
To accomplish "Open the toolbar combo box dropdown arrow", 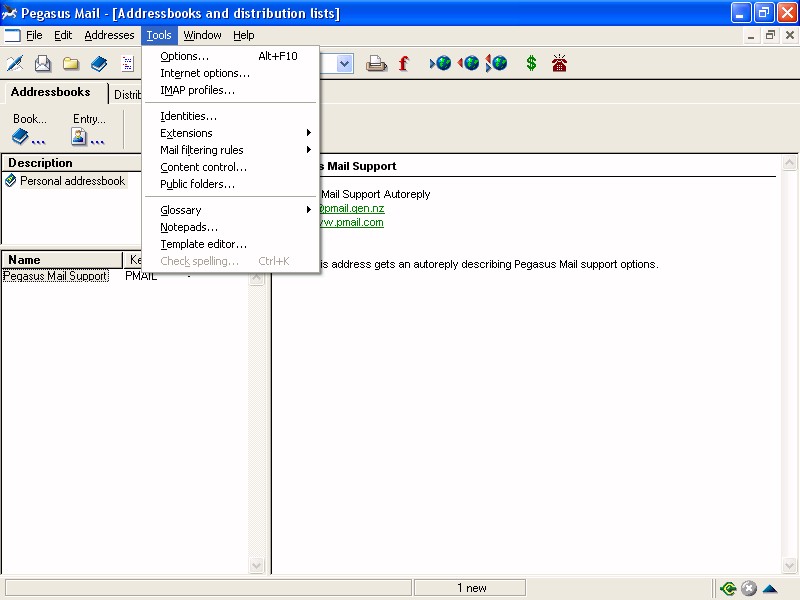I will pyautogui.click(x=344, y=64).
